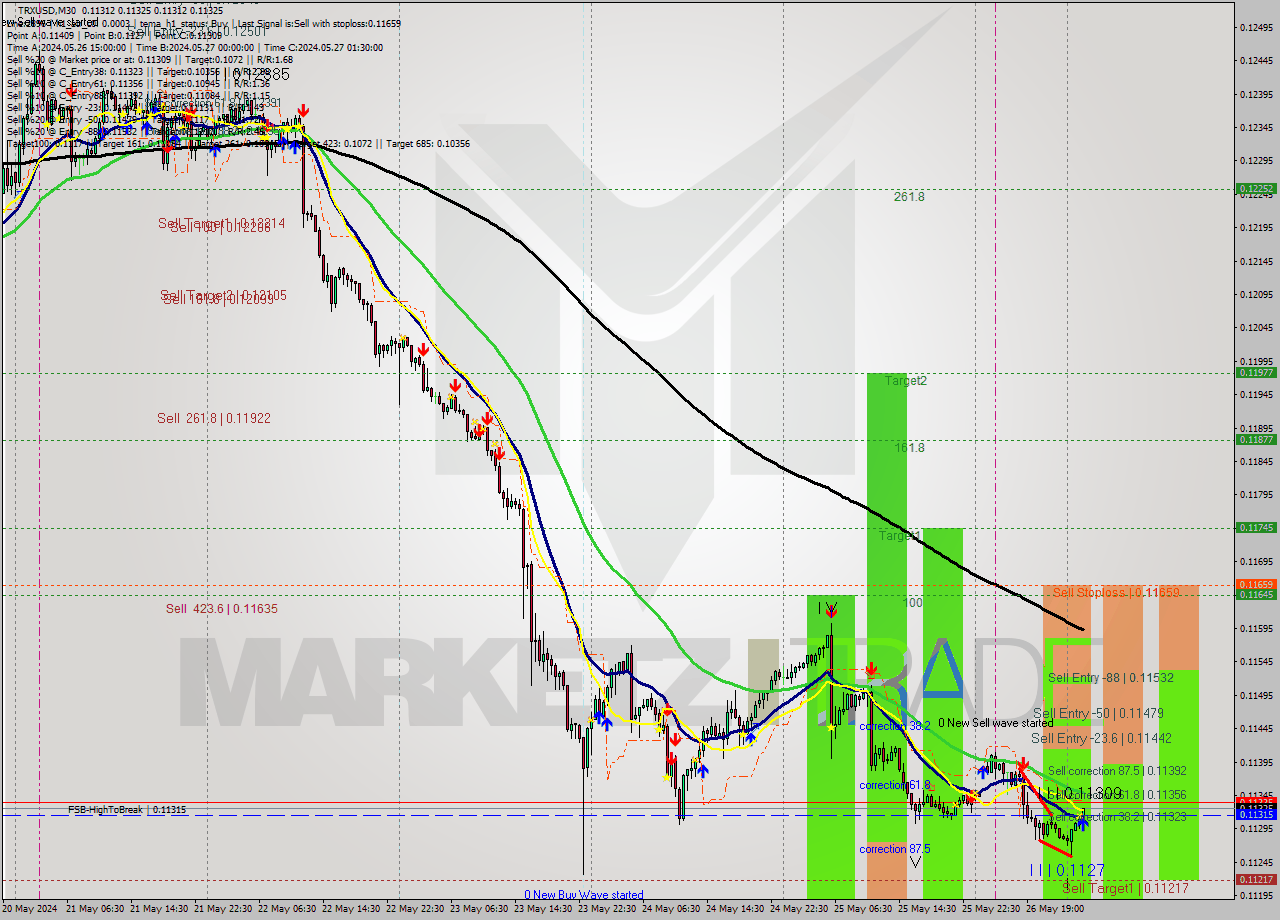Click green price tag 0.12252 on axis
Image resolution: width=1280 pixels, height=920 pixels.
point(1256,188)
